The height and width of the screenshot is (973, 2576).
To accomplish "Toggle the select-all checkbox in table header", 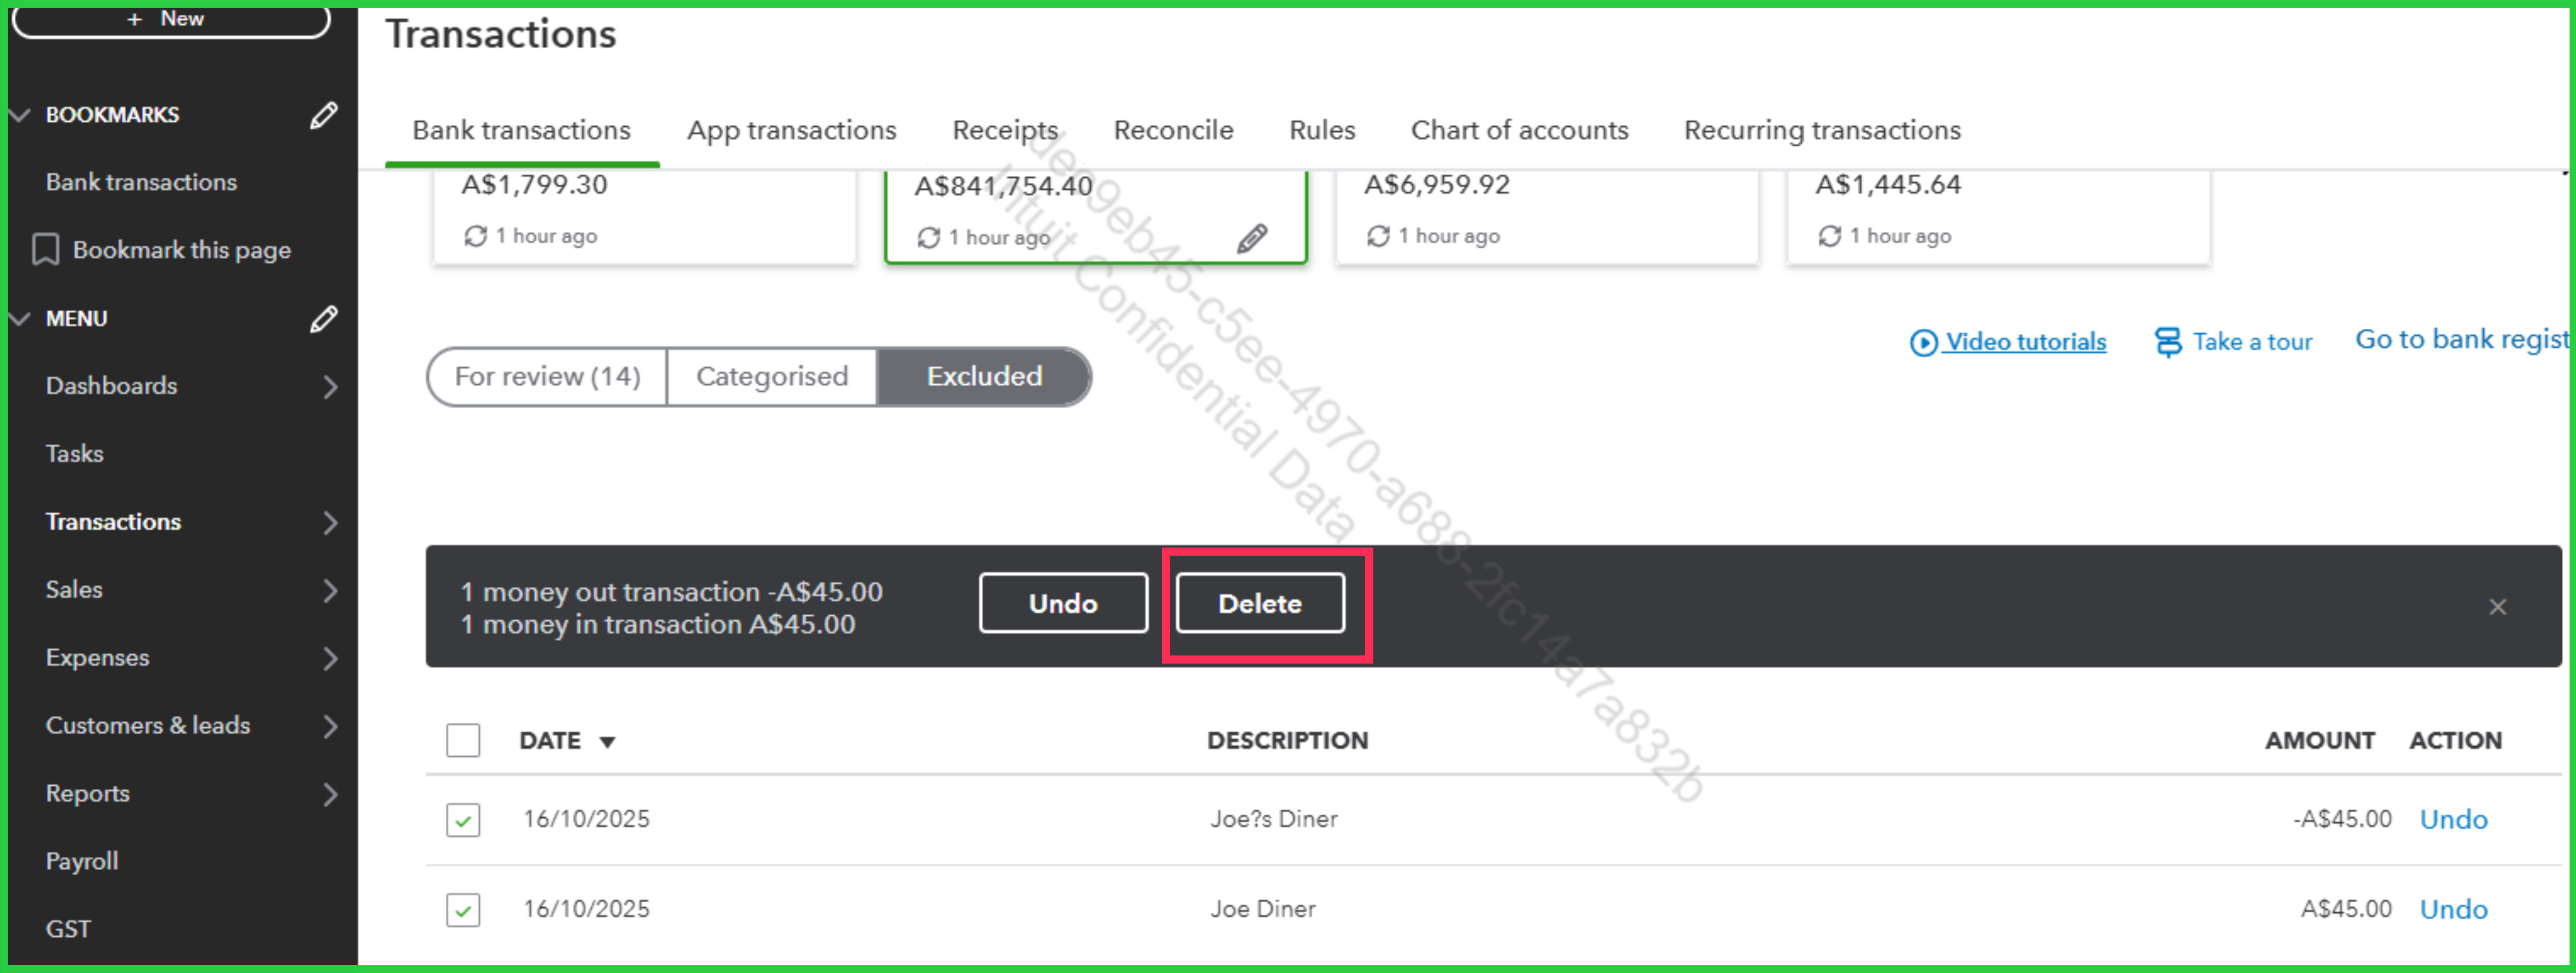I will pos(463,741).
